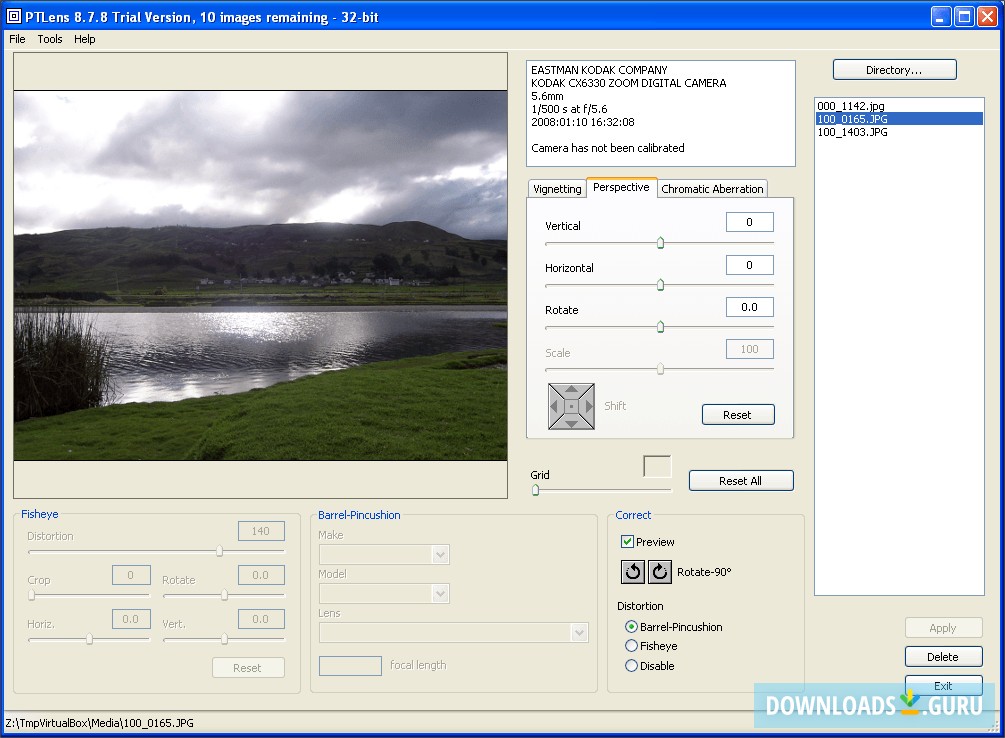The width and height of the screenshot is (1005, 738).
Task: Click the perspective Rotate slider handle
Action: coord(660,327)
